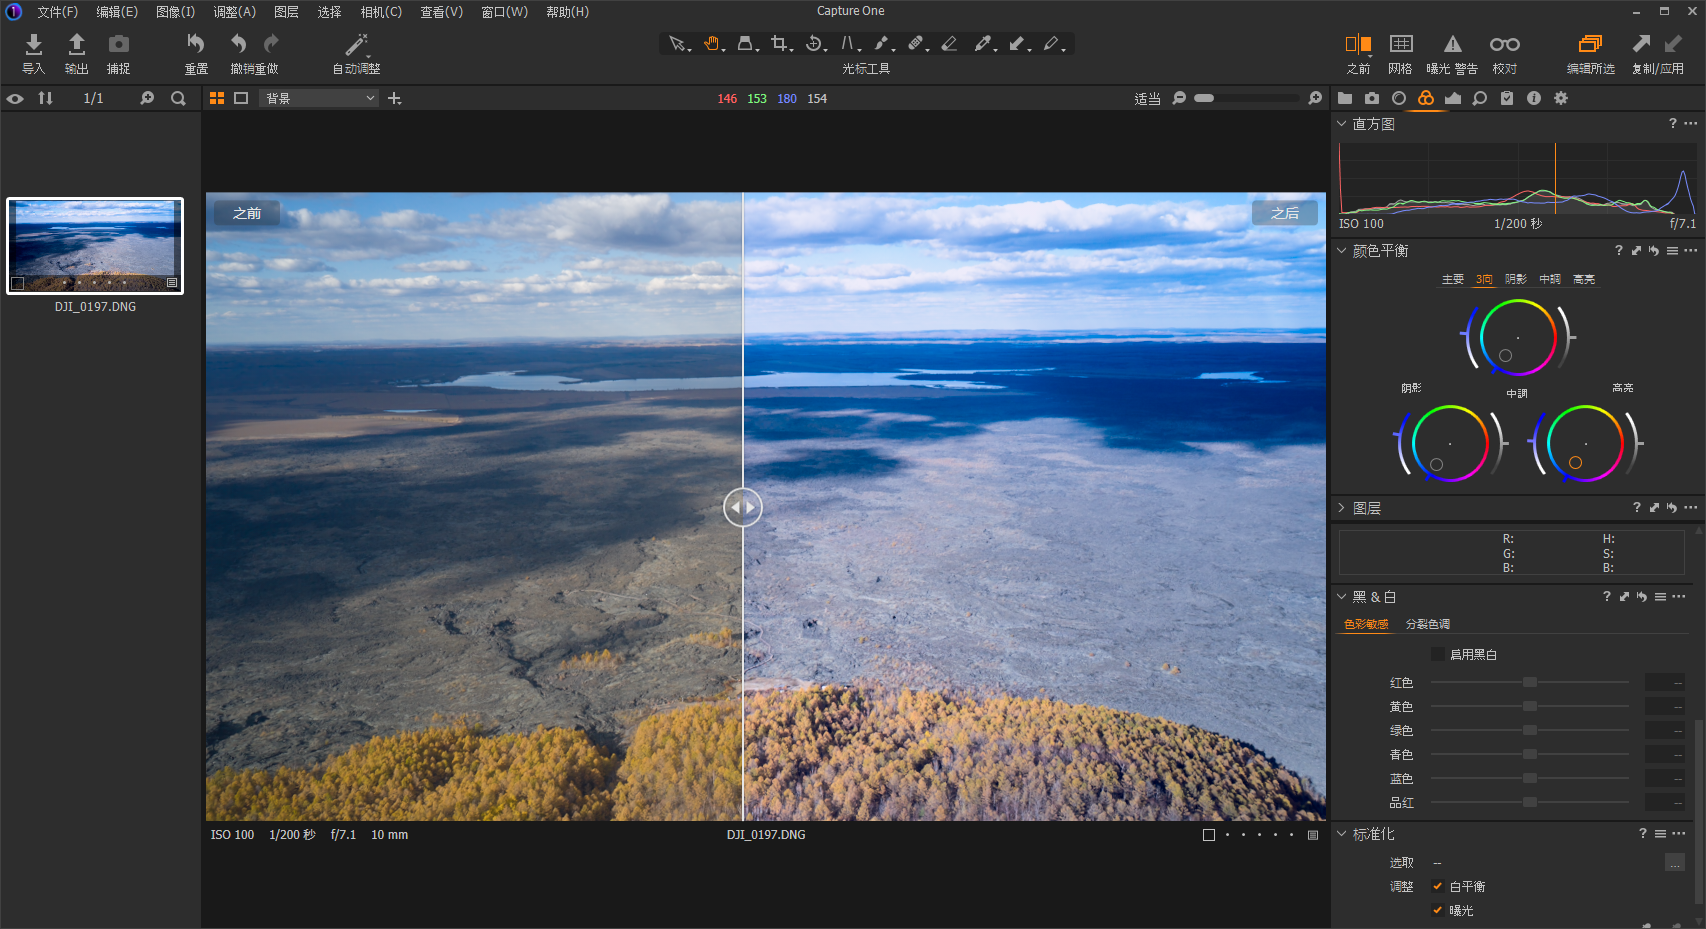This screenshot has width=1706, height=929.
Task: Open the Library folder tool tab
Action: pyautogui.click(x=1345, y=98)
